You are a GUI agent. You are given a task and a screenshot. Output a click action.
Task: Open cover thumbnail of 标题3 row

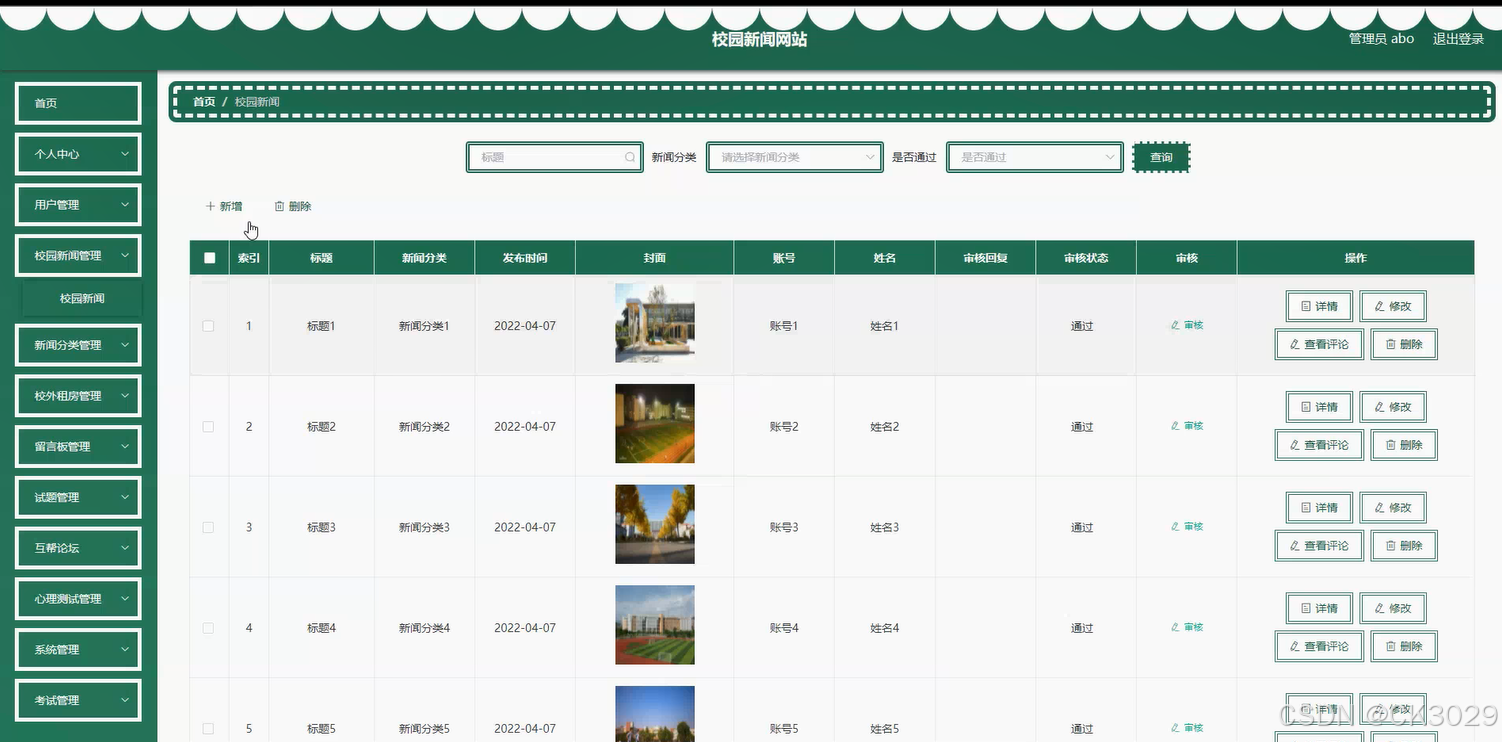click(x=655, y=525)
